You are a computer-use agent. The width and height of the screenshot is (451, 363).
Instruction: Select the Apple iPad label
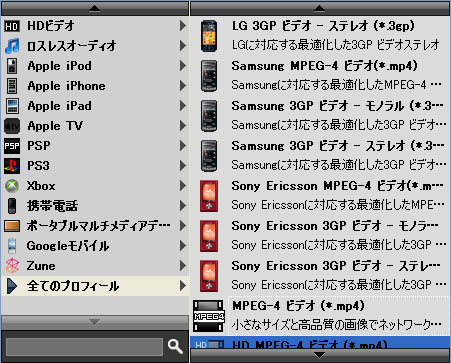click(60, 106)
